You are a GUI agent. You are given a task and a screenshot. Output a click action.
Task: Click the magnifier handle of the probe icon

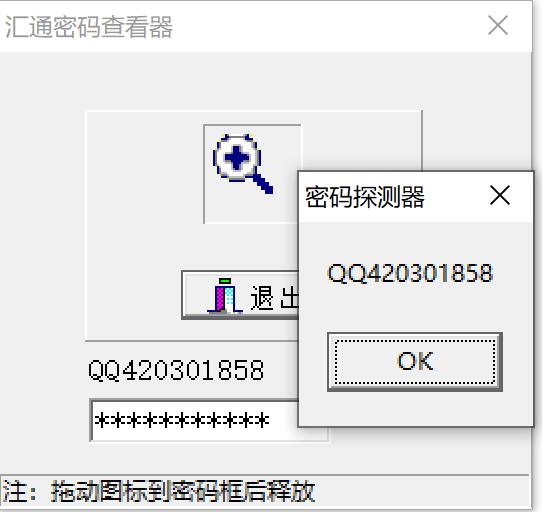pyautogui.click(x=262, y=183)
